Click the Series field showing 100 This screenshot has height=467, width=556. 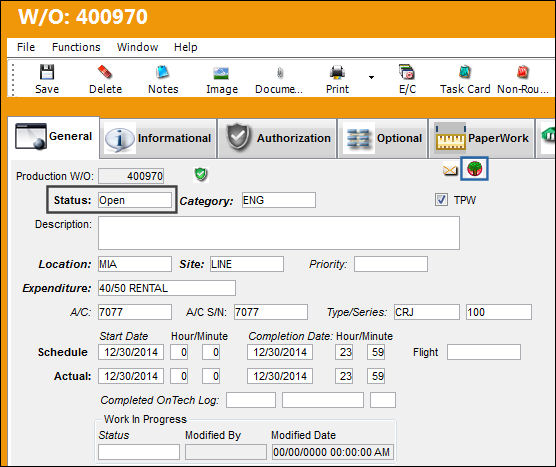tap(499, 312)
